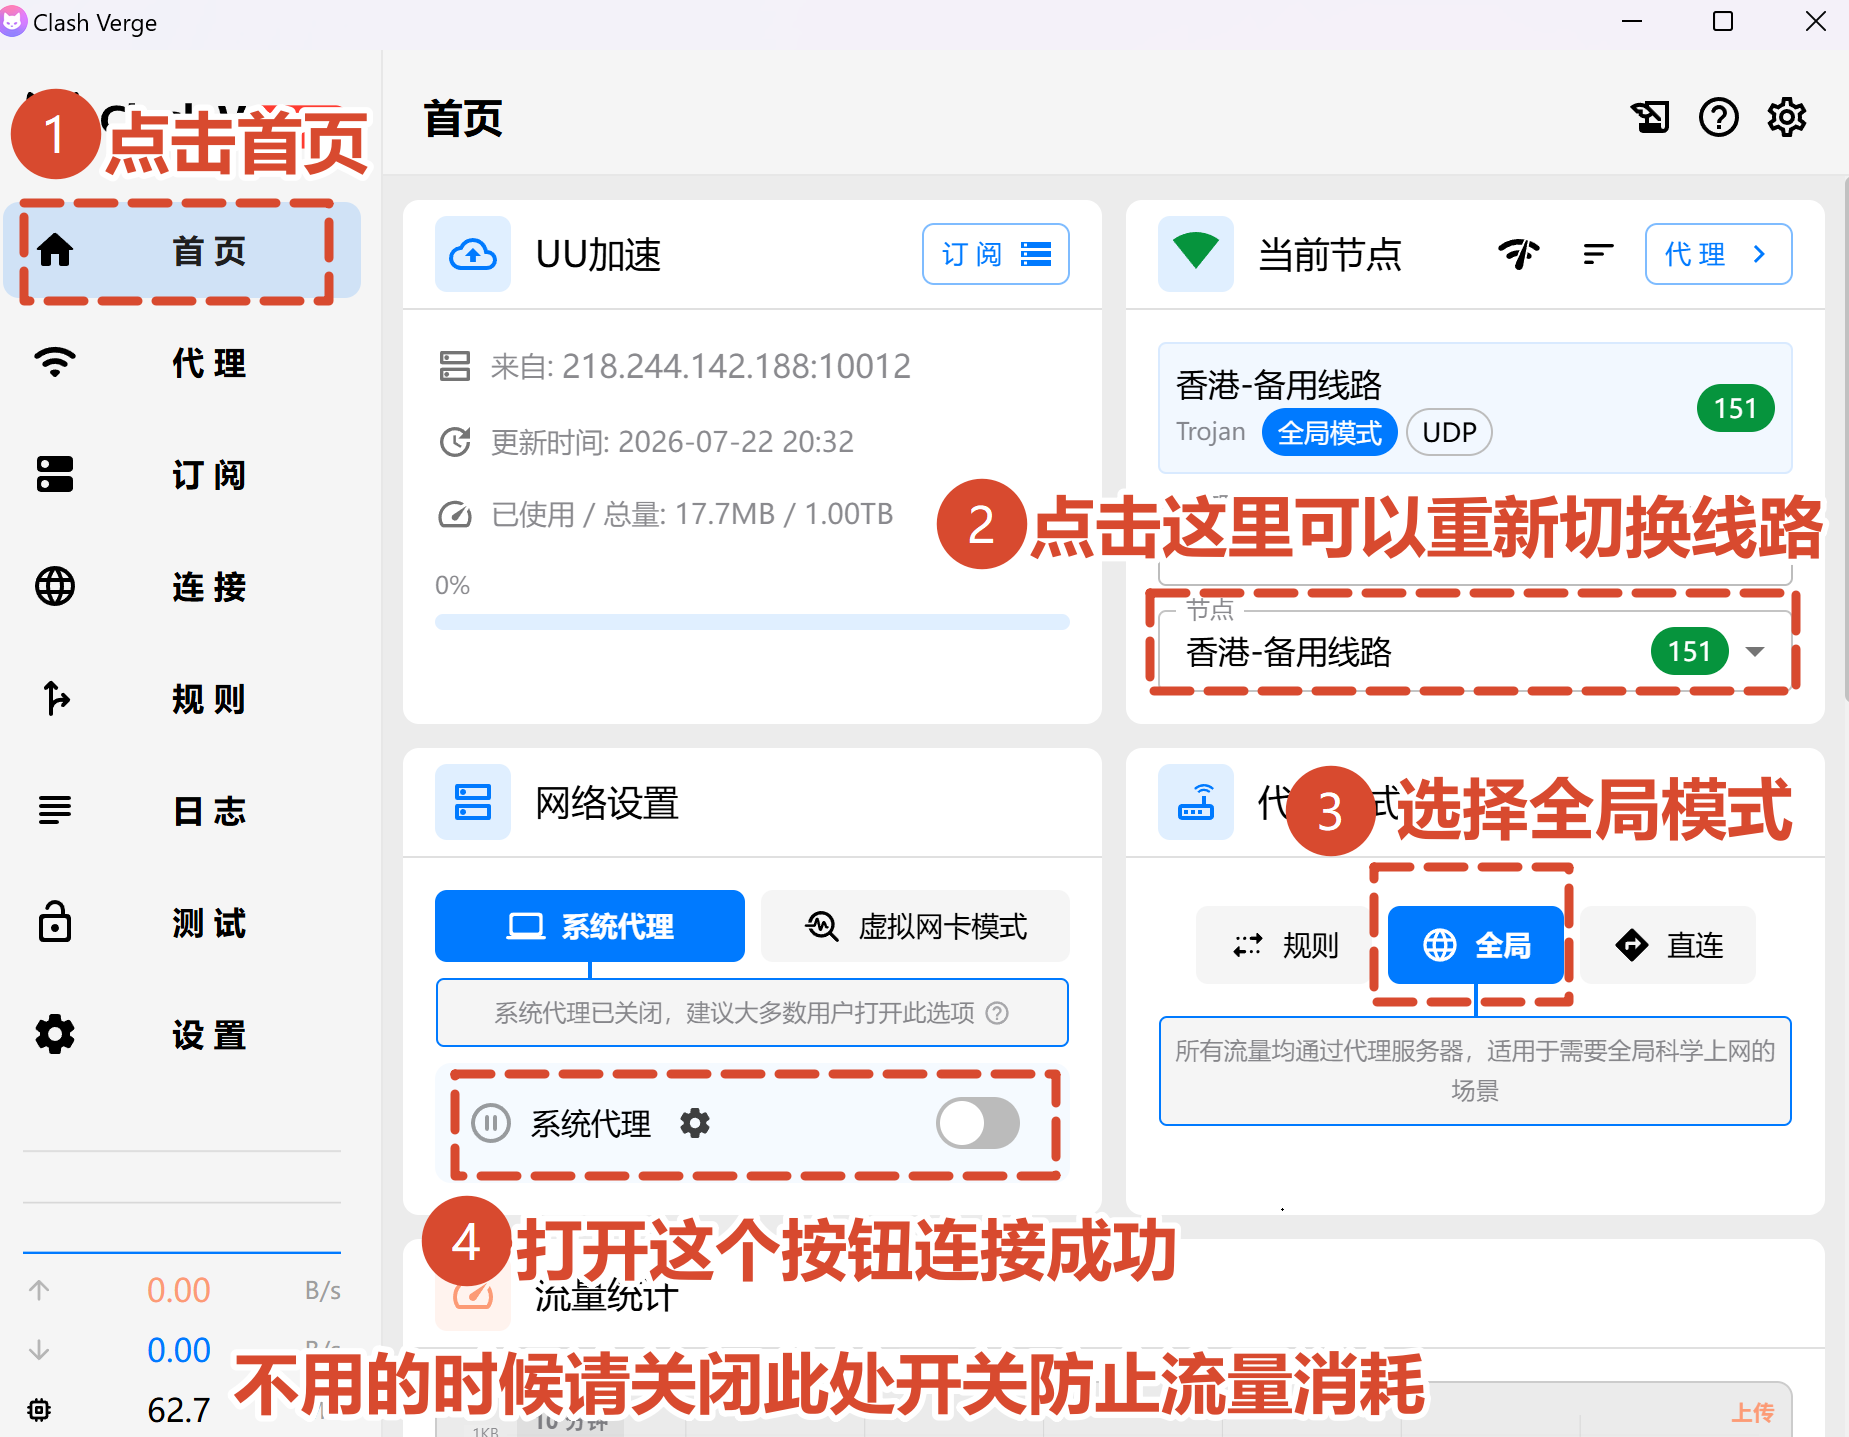
Task: Click the 0% usage label
Action: pyautogui.click(x=452, y=585)
